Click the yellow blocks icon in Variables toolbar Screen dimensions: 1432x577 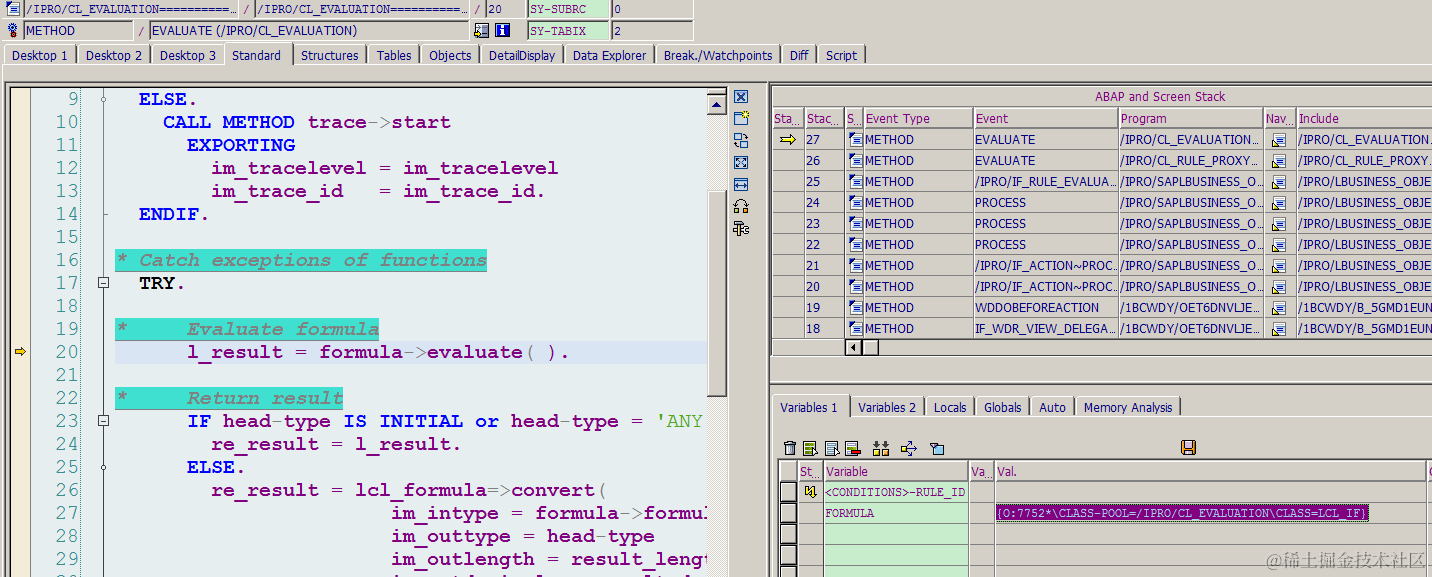(881, 448)
